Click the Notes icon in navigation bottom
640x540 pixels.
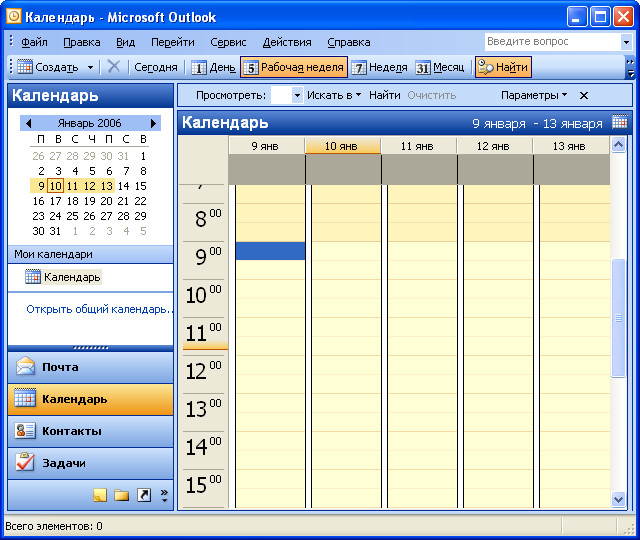(100, 495)
